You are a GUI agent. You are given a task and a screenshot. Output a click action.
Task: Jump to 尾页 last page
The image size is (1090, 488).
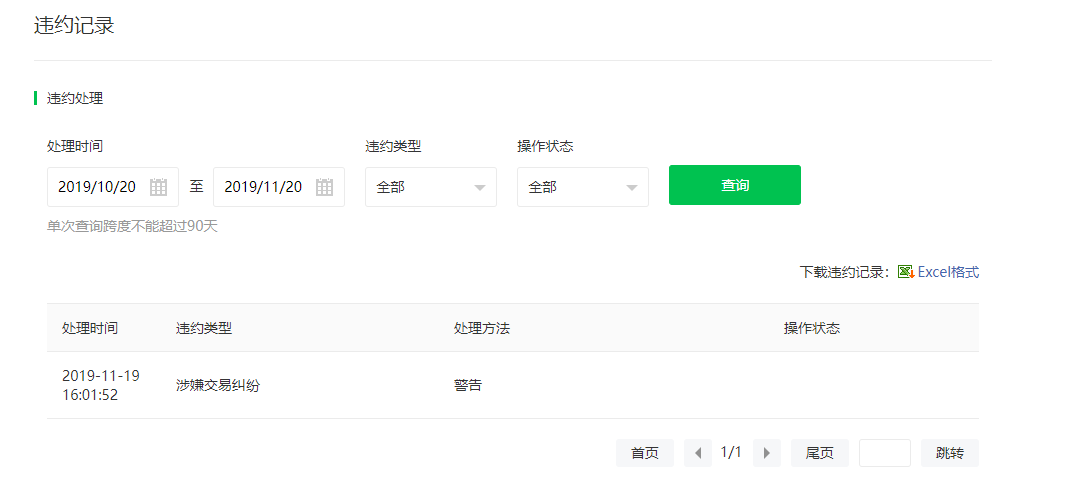click(x=820, y=453)
